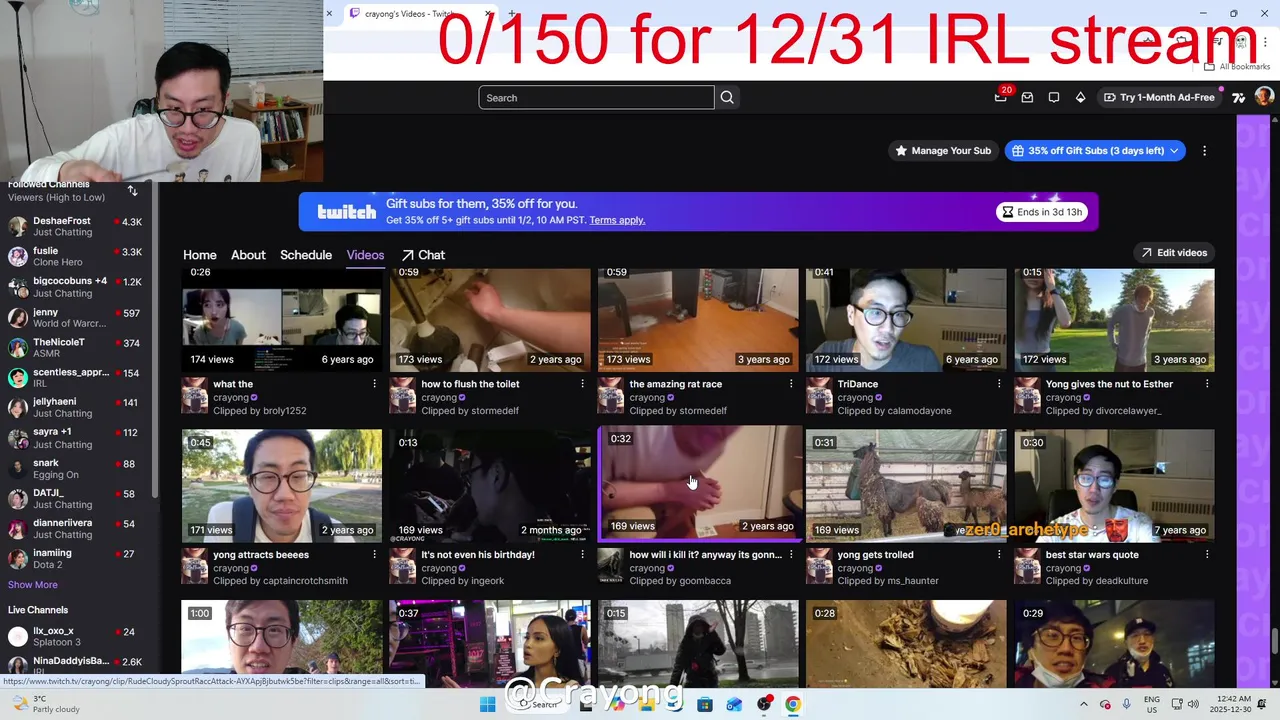Open fuslie channel in sidebar
1280x720 pixels.
point(78,256)
